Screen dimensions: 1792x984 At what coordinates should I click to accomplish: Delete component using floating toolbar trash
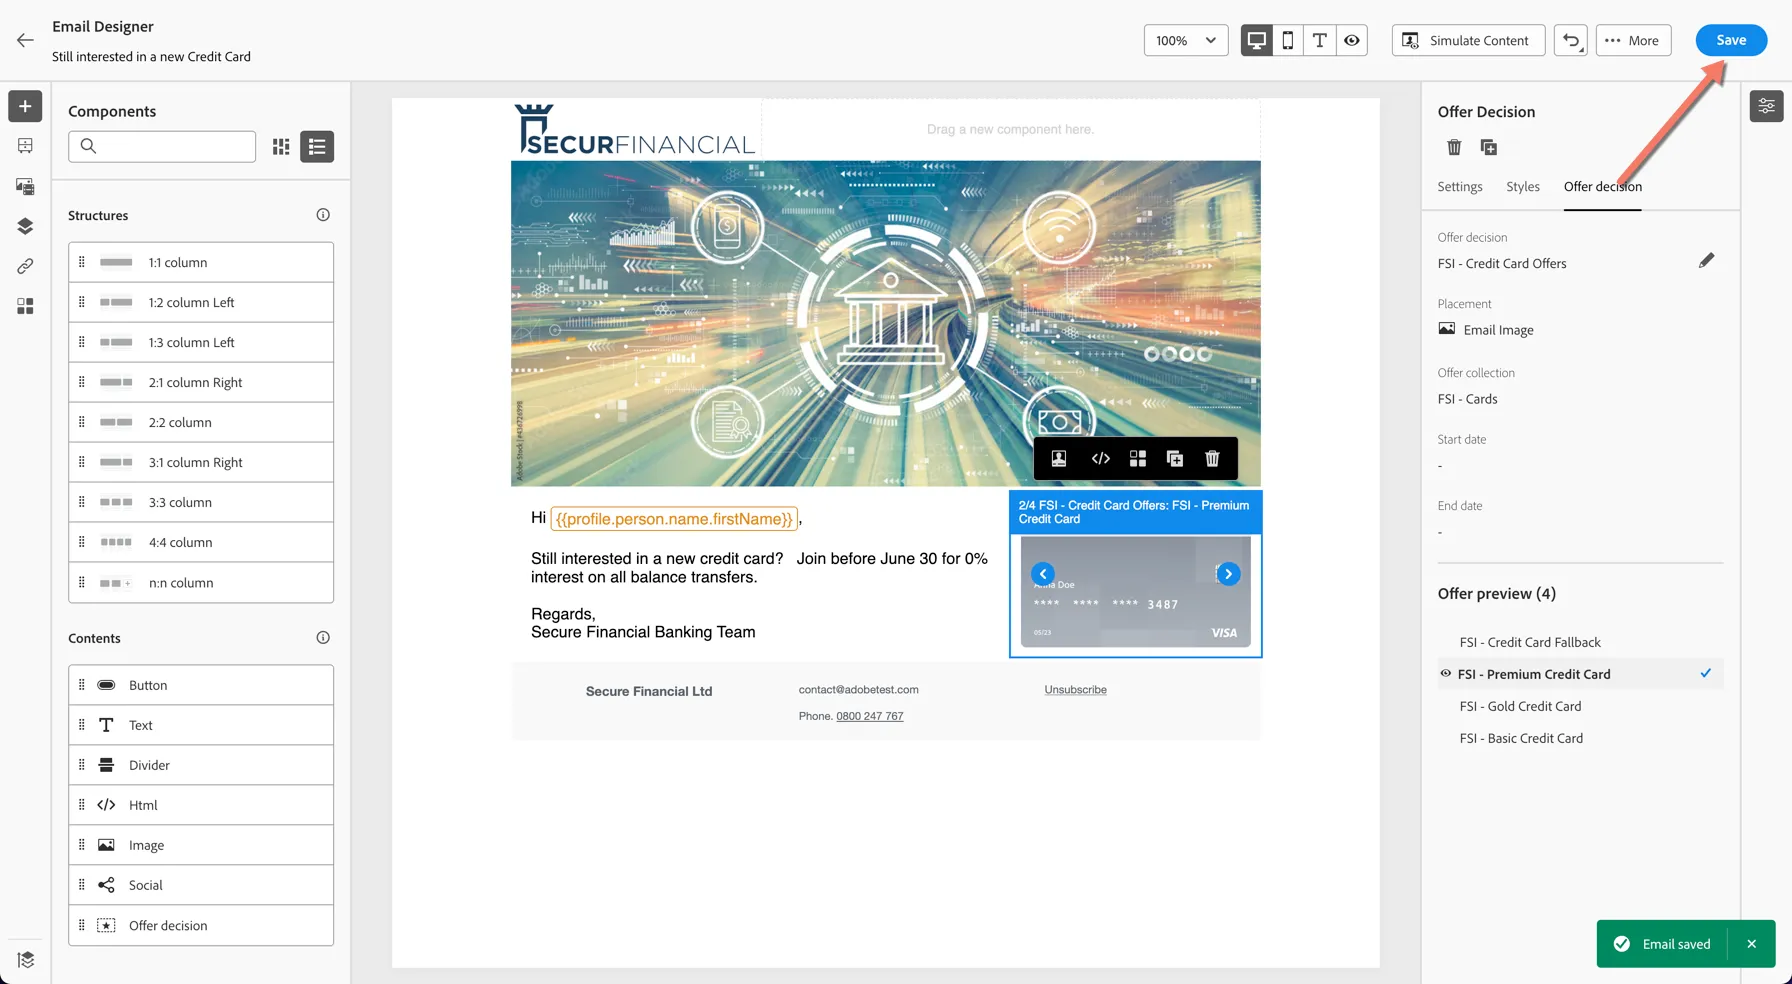tap(1212, 459)
